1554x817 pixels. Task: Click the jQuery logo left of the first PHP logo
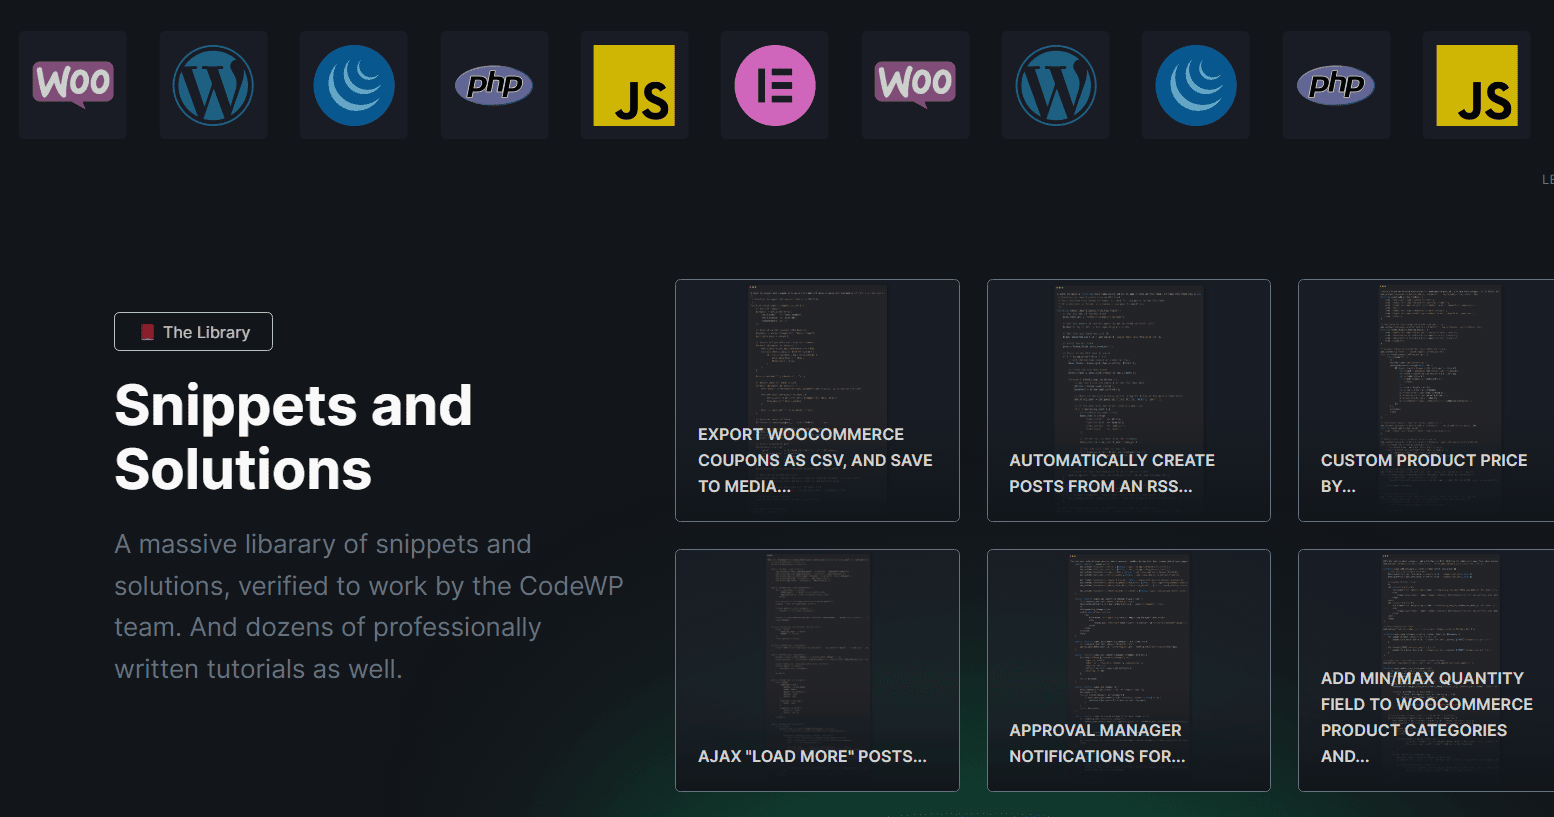tap(354, 85)
